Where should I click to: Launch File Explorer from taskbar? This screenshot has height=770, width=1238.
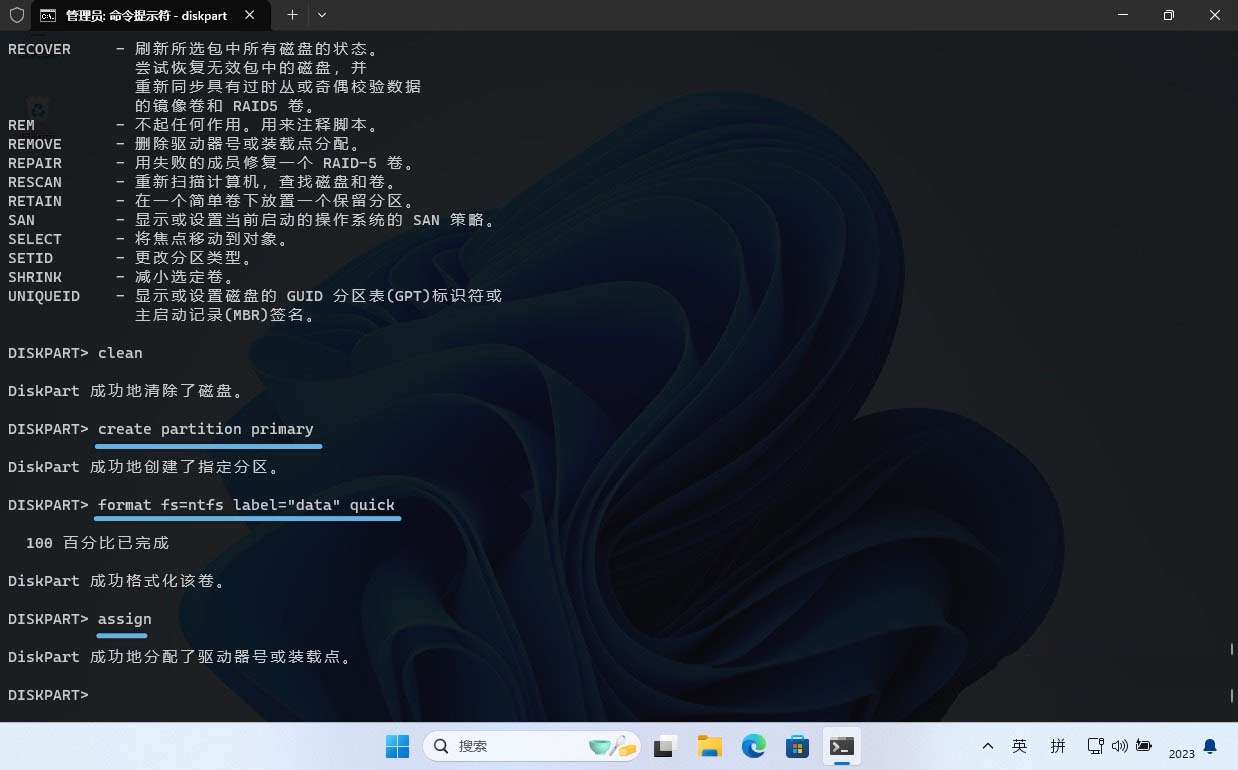point(710,746)
